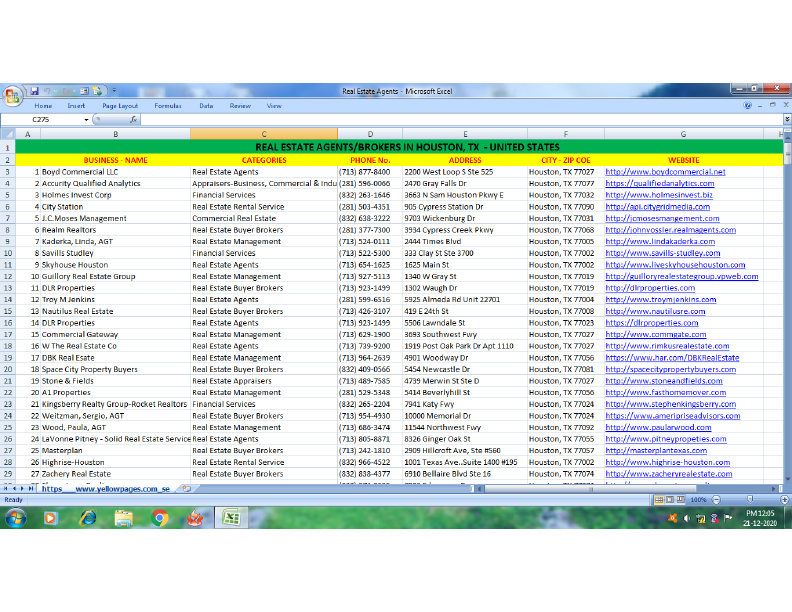Select the phone cell (713) 654-1625
This screenshot has width=792, height=612.
click(370, 265)
